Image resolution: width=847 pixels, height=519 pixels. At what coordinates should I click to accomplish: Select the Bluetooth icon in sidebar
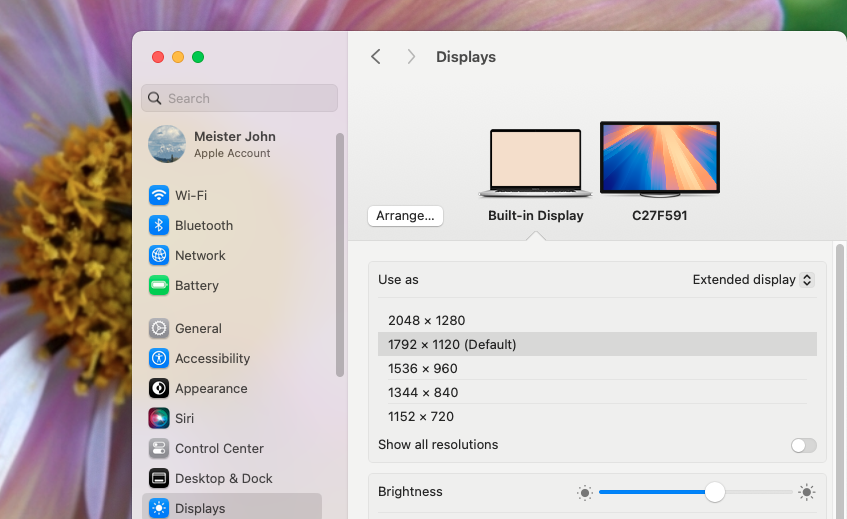pyautogui.click(x=159, y=225)
